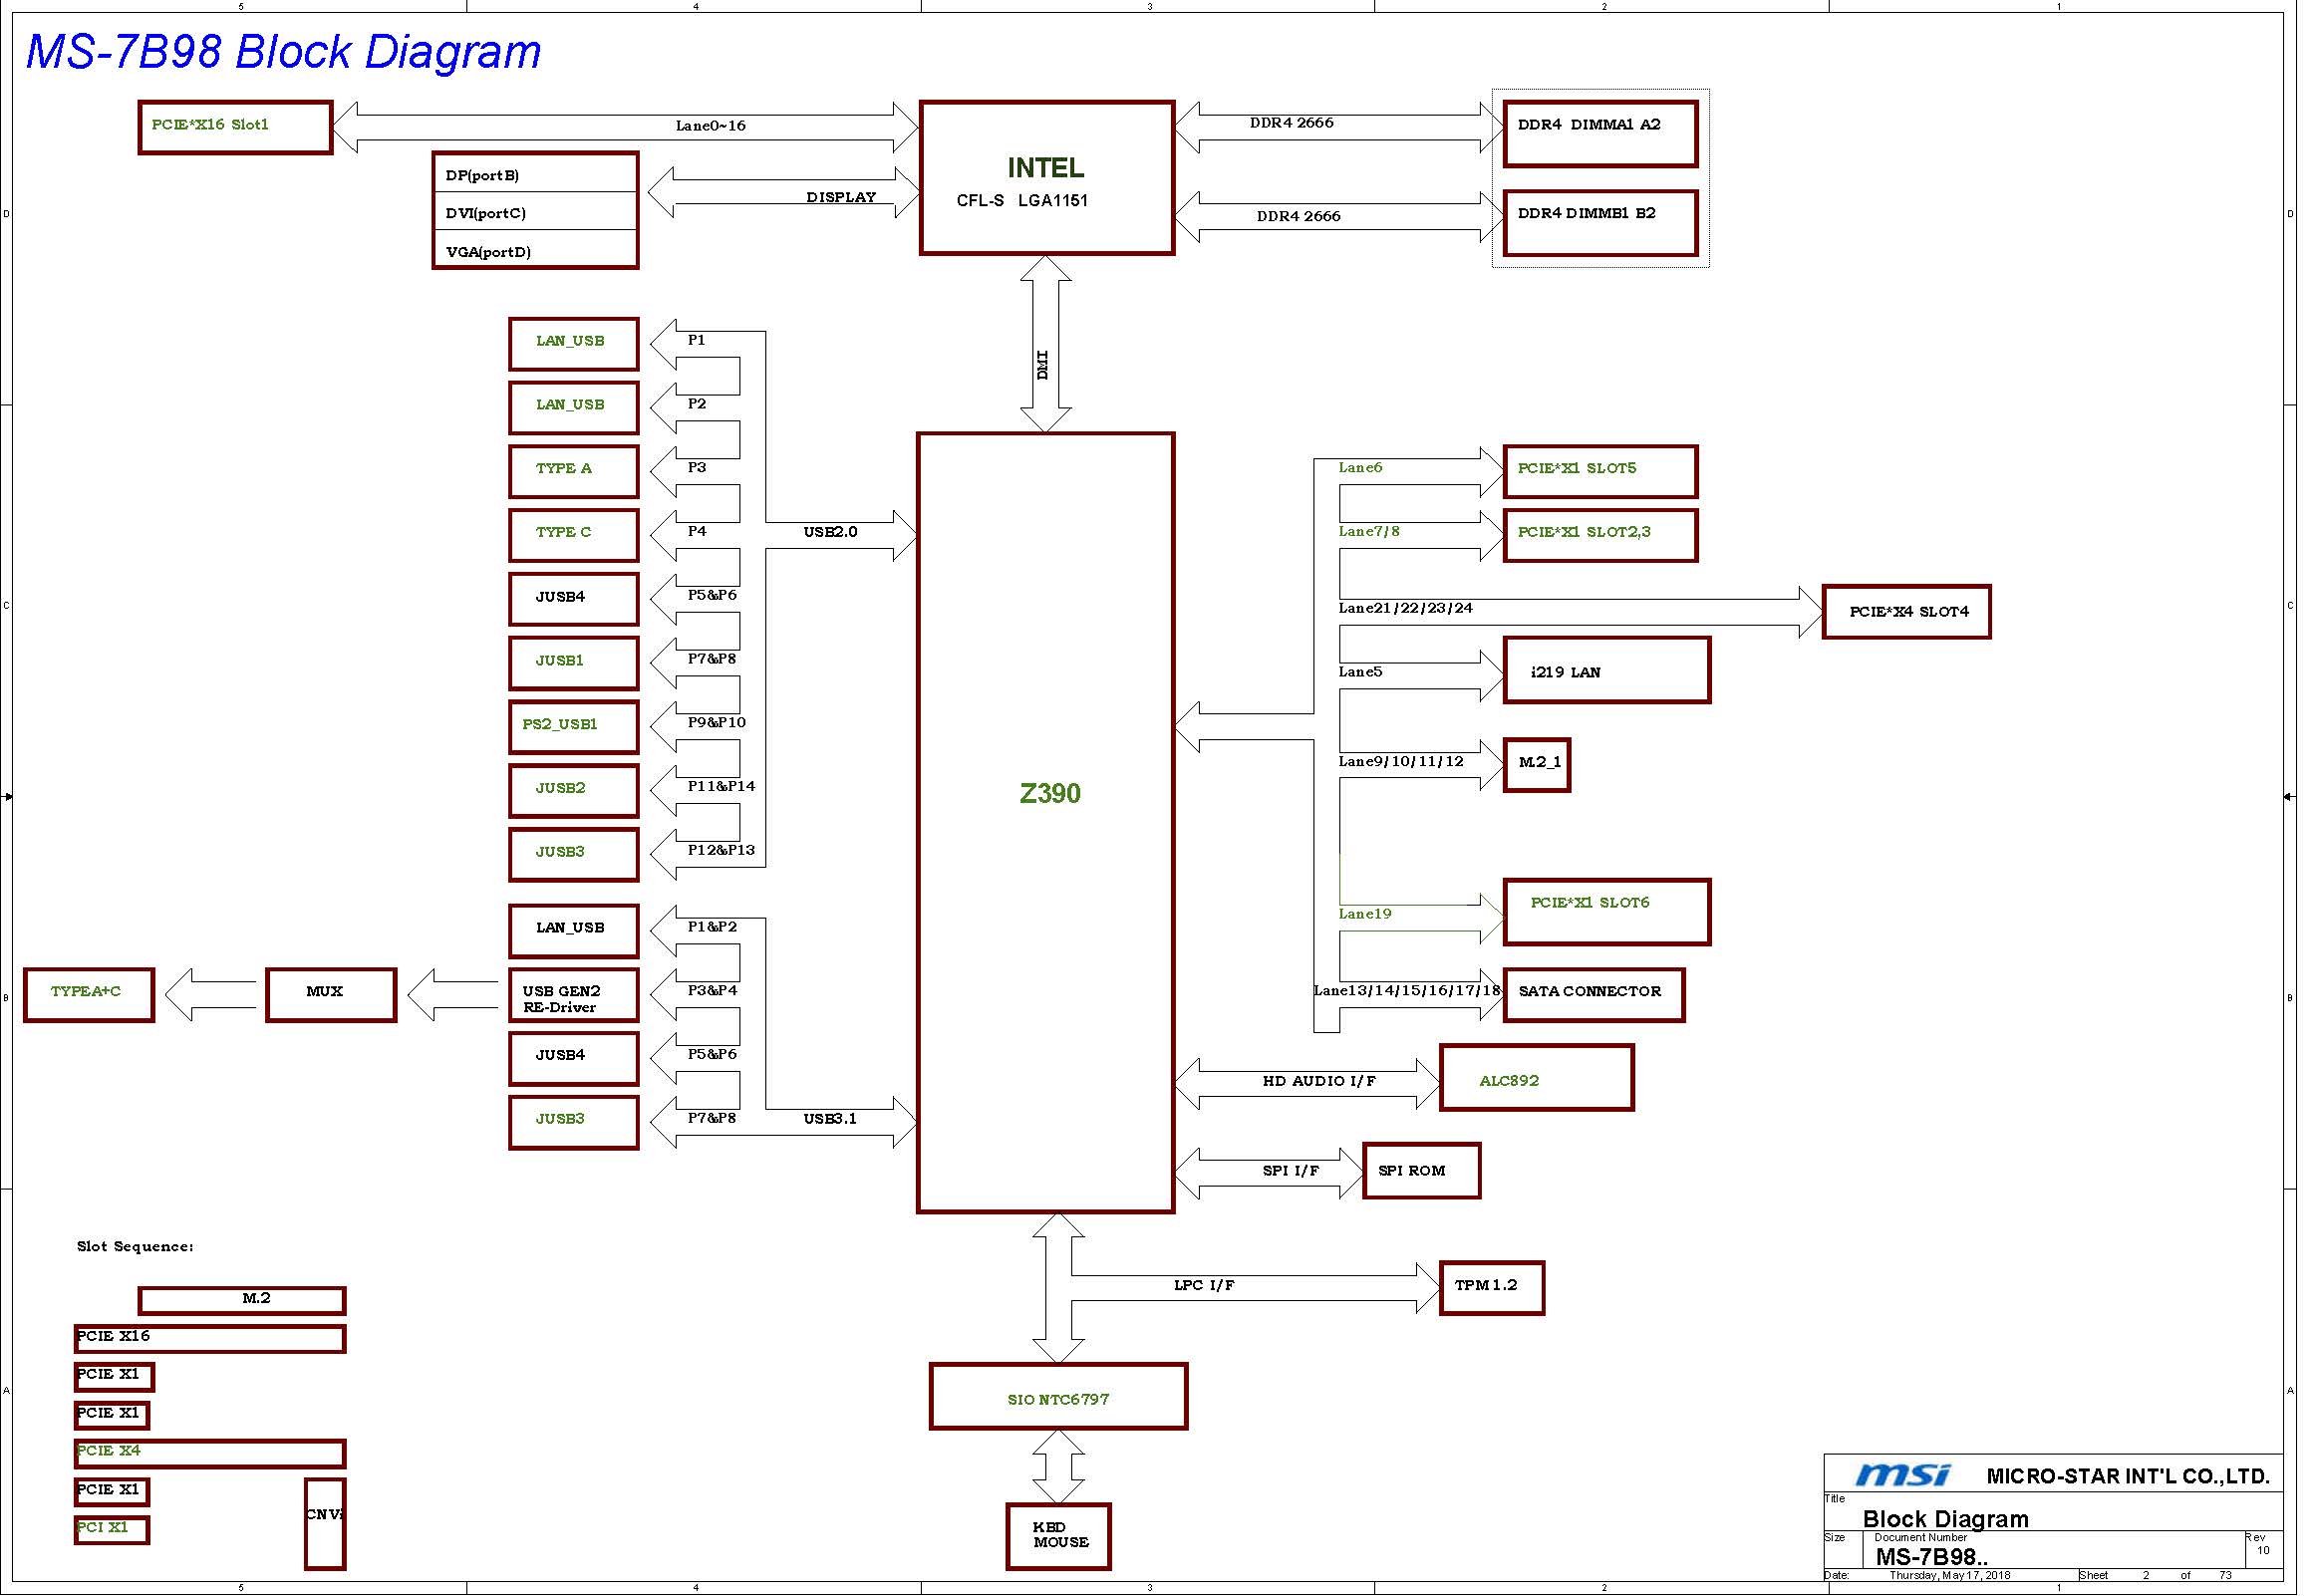The image size is (2315, 1596).
Task: Click the TYPE C USB block
Action: click(x=575, y=536)
